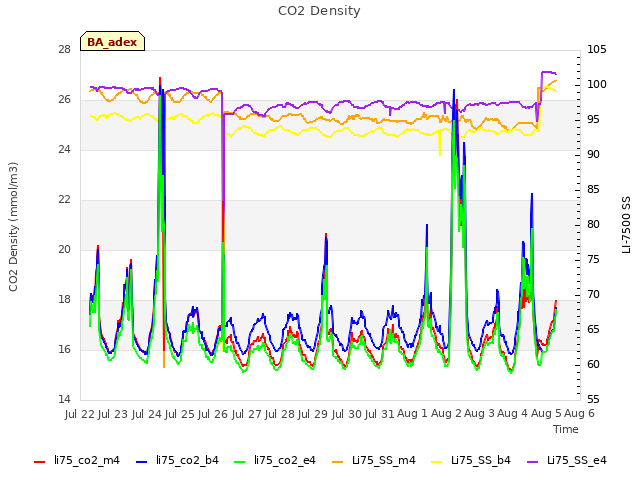Click the Aug 1 x-axis tick label
Viewport: 640px width, 480px height.
(x=412, y=414)
